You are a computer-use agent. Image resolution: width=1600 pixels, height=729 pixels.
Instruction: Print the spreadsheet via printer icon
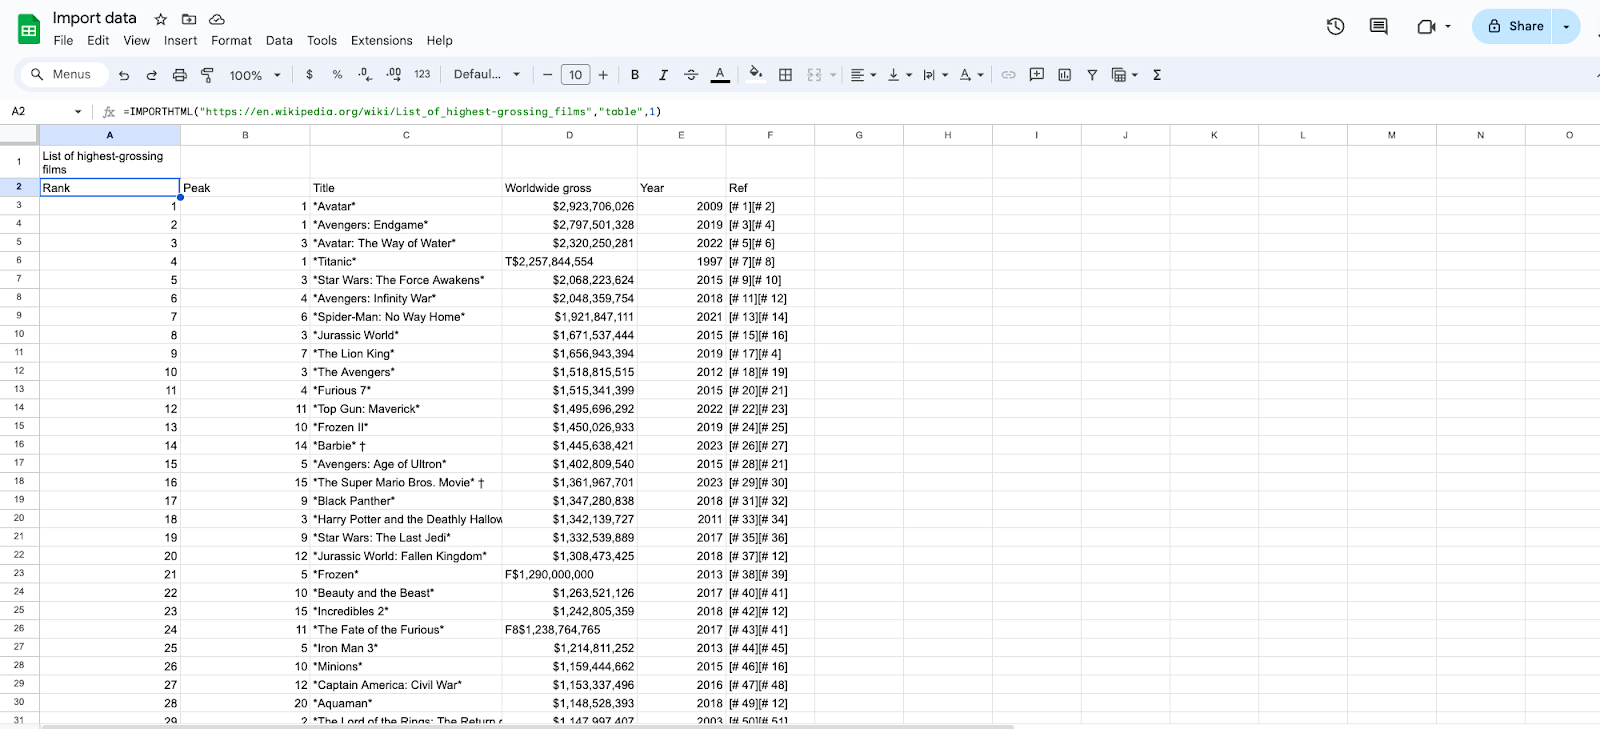click(x=180, y=75)
